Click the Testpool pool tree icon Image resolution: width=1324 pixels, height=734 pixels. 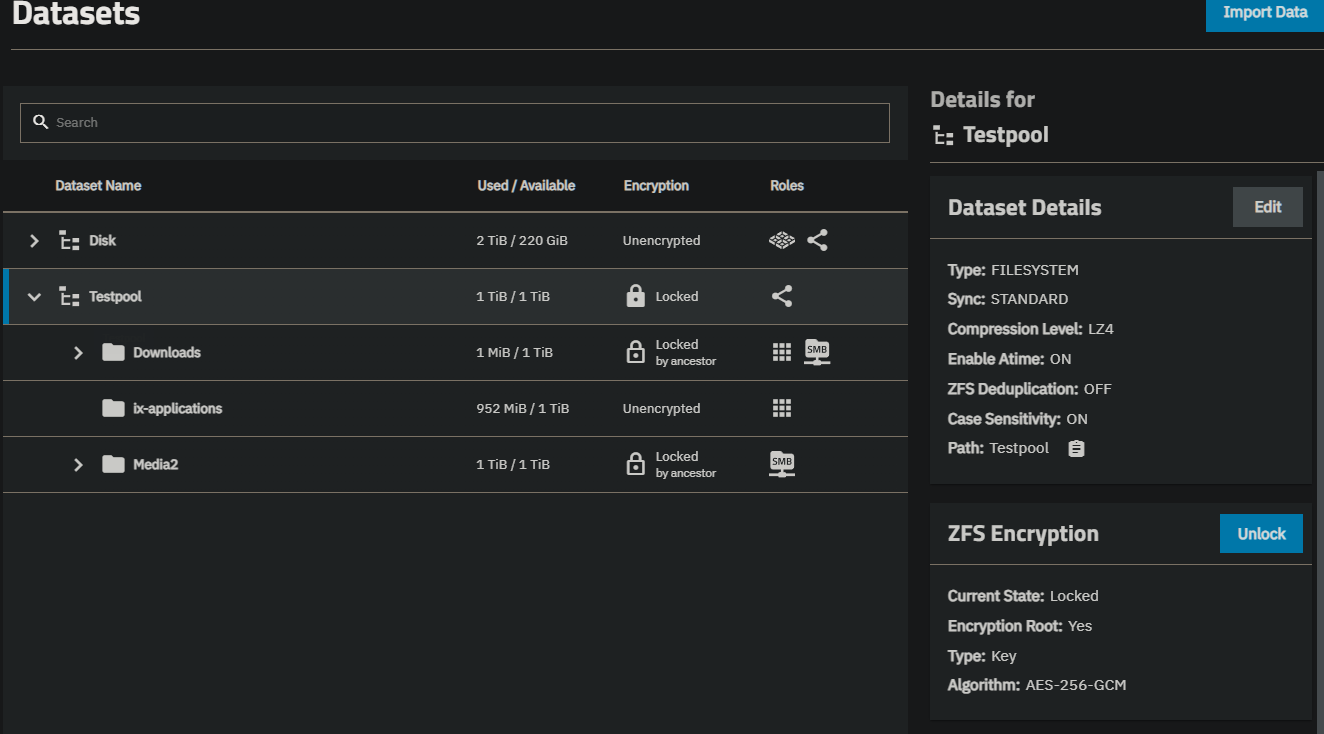click(69, 297)
